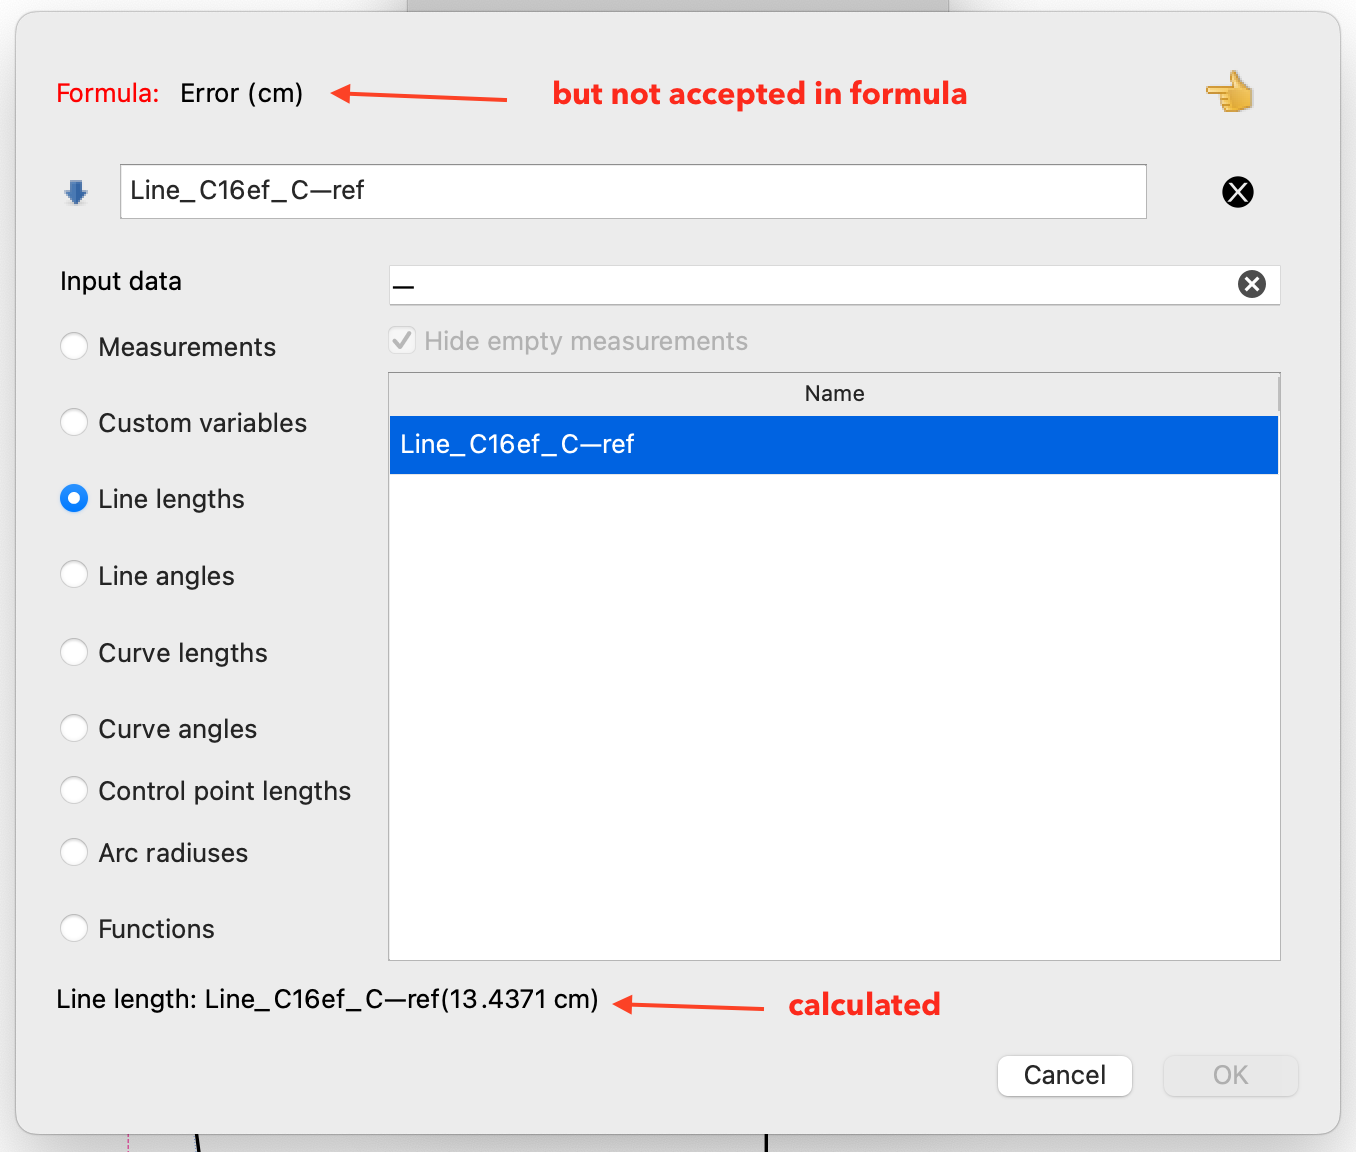The width and height of the screenshot is (1356, 1152).
Task: Toggle Hide empty measurements checkbox
Action: [402, 341]
